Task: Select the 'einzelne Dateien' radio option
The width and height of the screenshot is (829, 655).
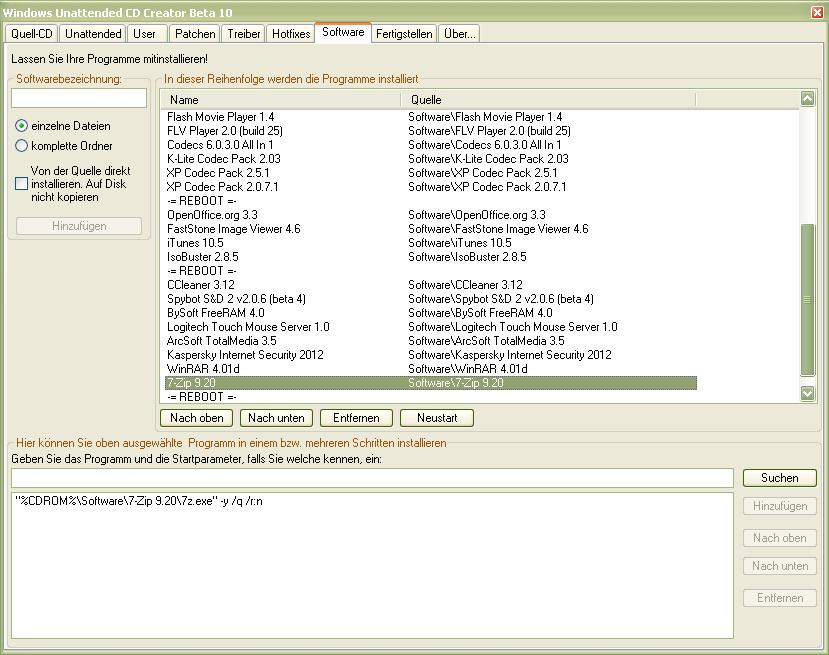Action: coord(22,126)
